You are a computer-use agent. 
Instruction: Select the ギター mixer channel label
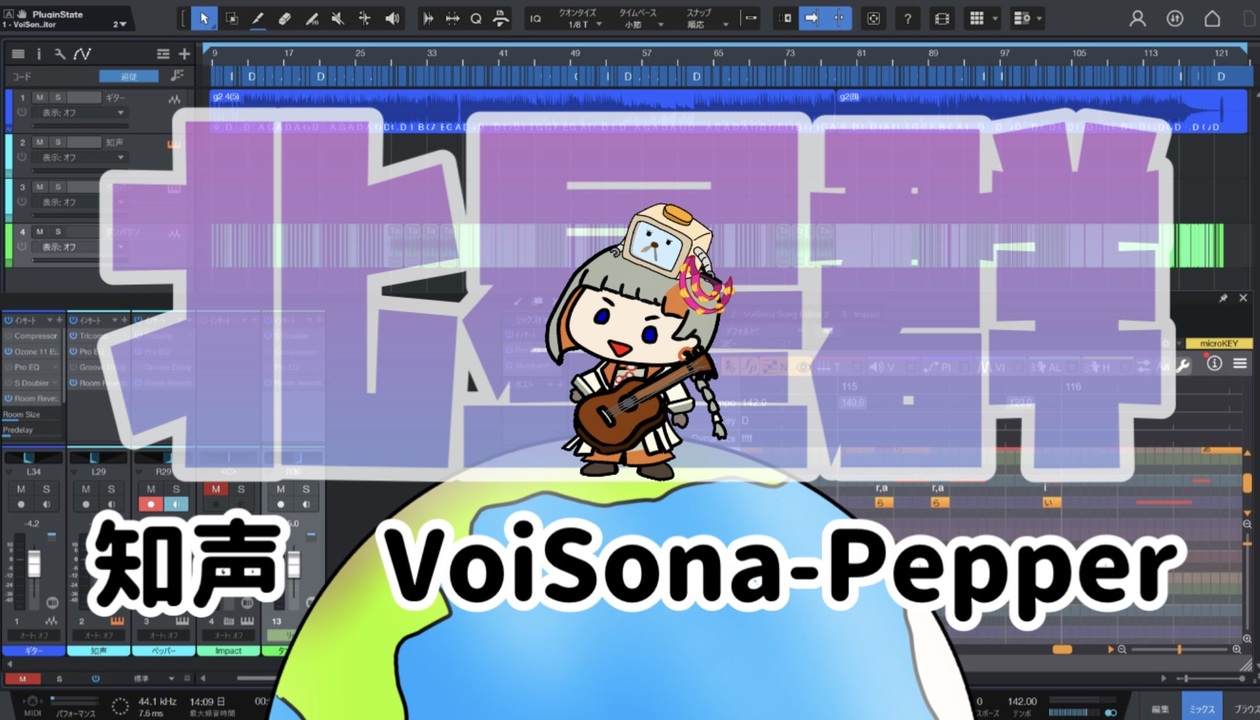33,650
